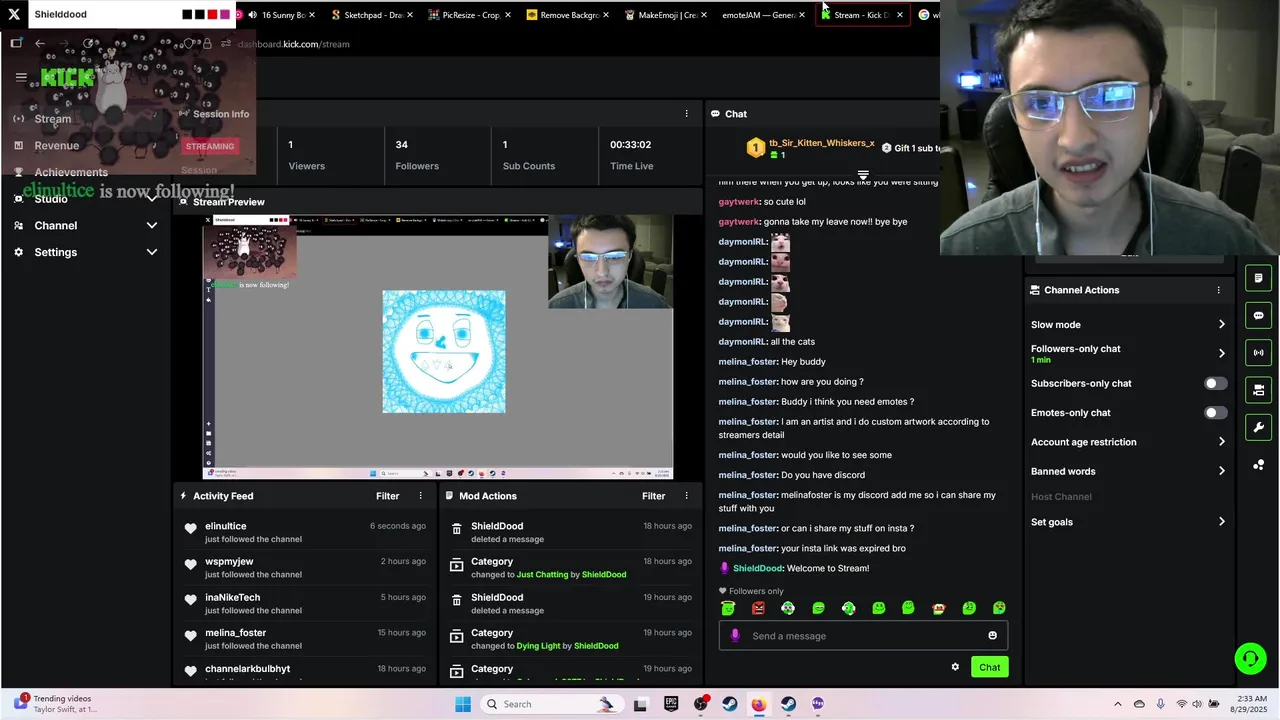This screenshot has height=720, width=1280.
Task: Click the Stream Preview video thumbnail
Action: click(x=438, y=346)
